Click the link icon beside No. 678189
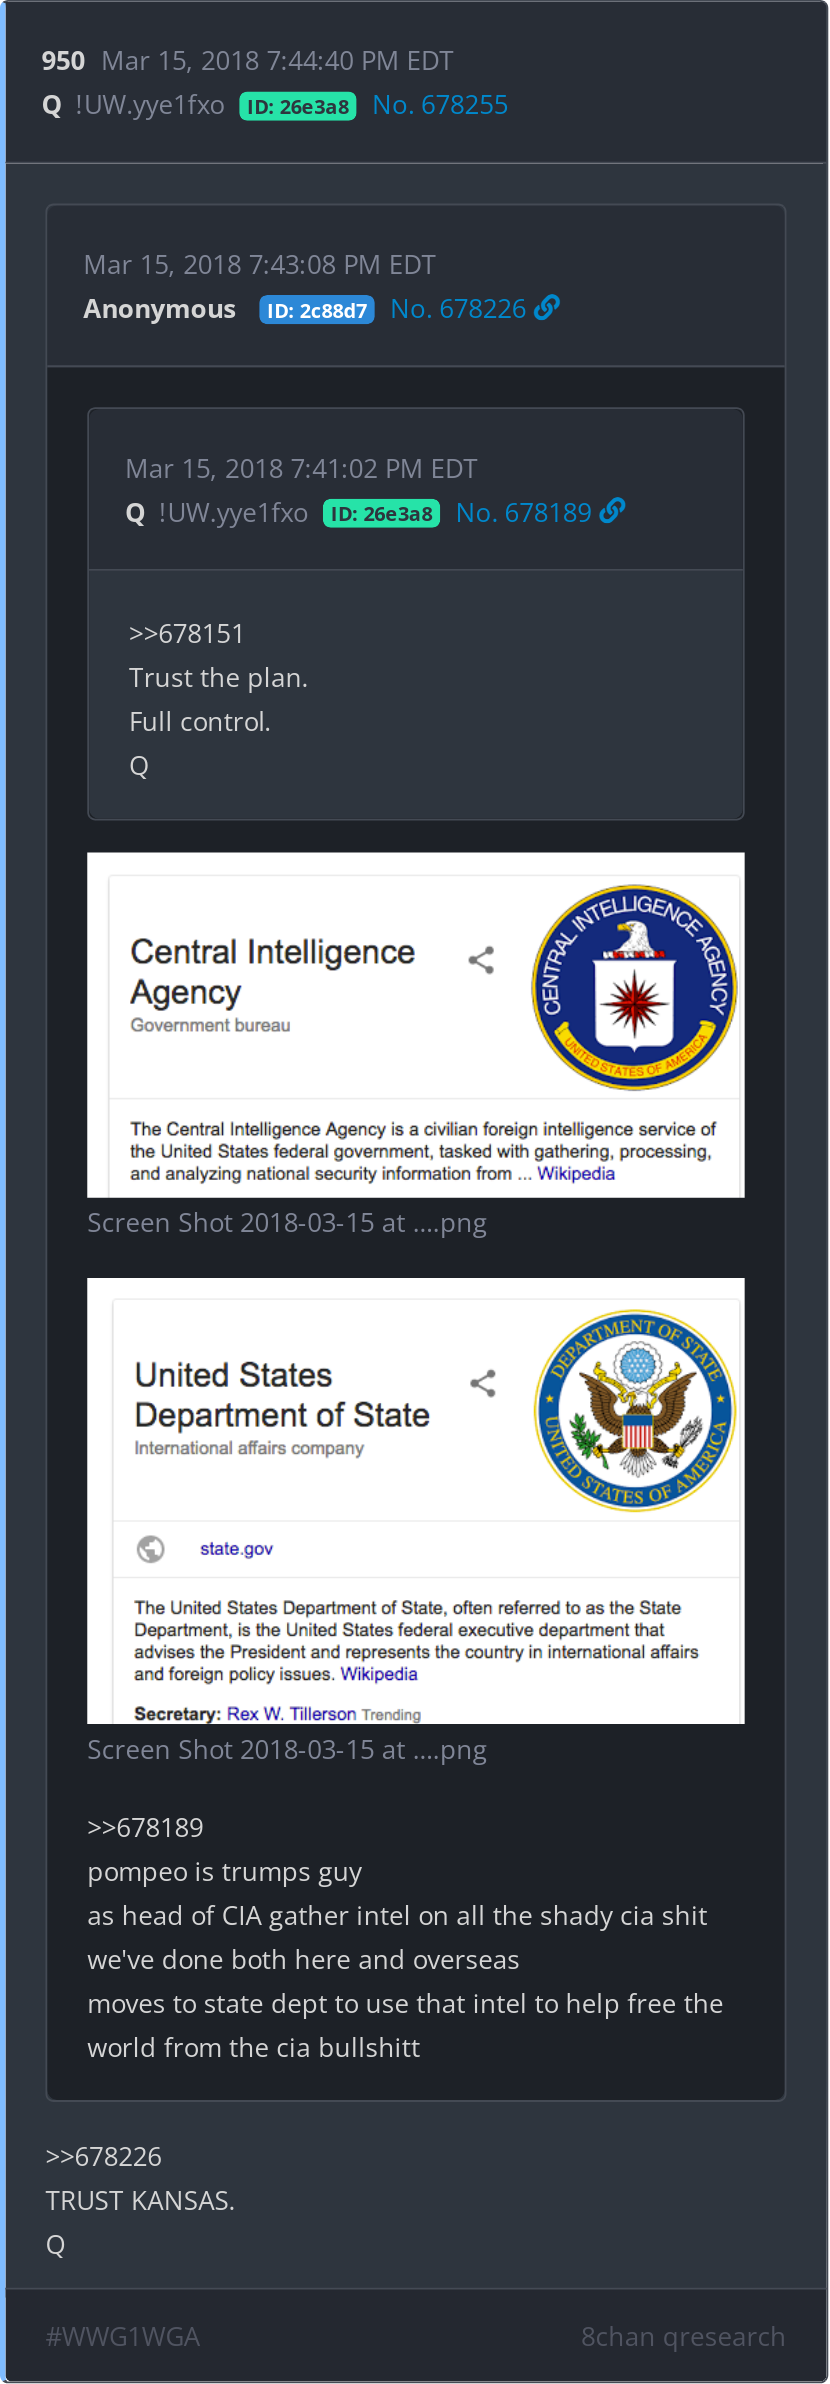 click(x=613, y=512)
